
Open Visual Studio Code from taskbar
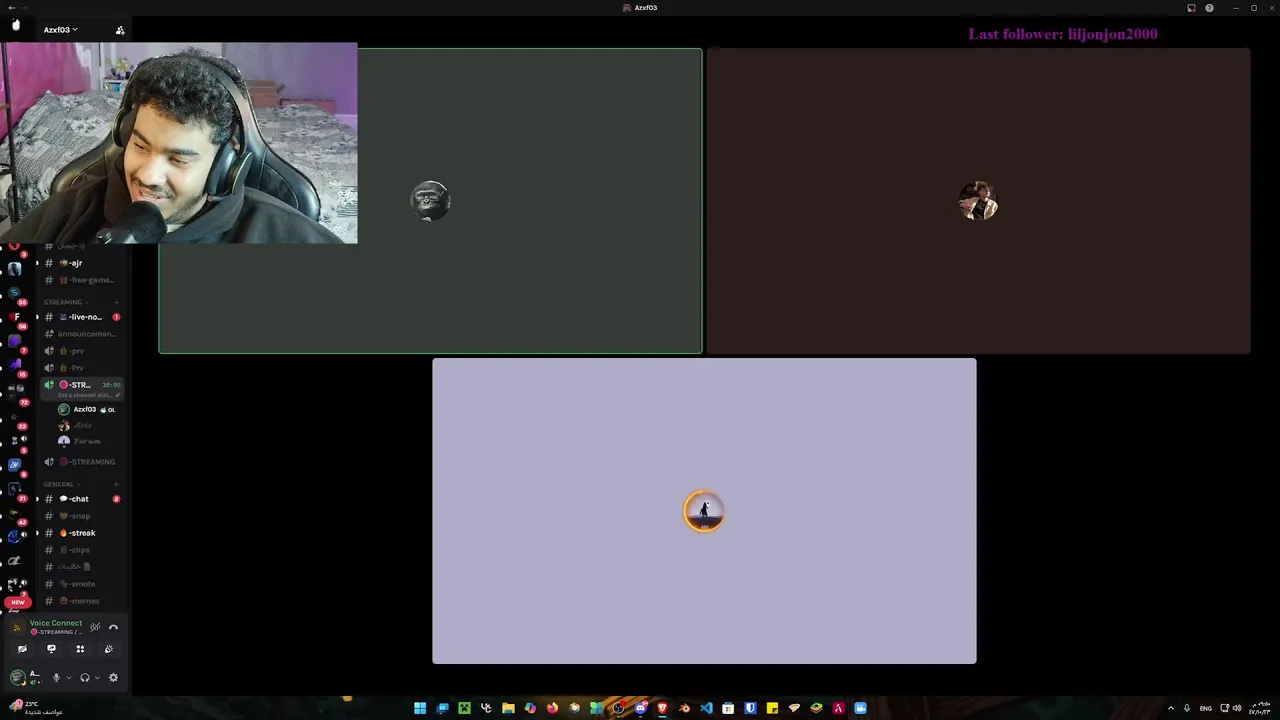(x=706, y=708)
